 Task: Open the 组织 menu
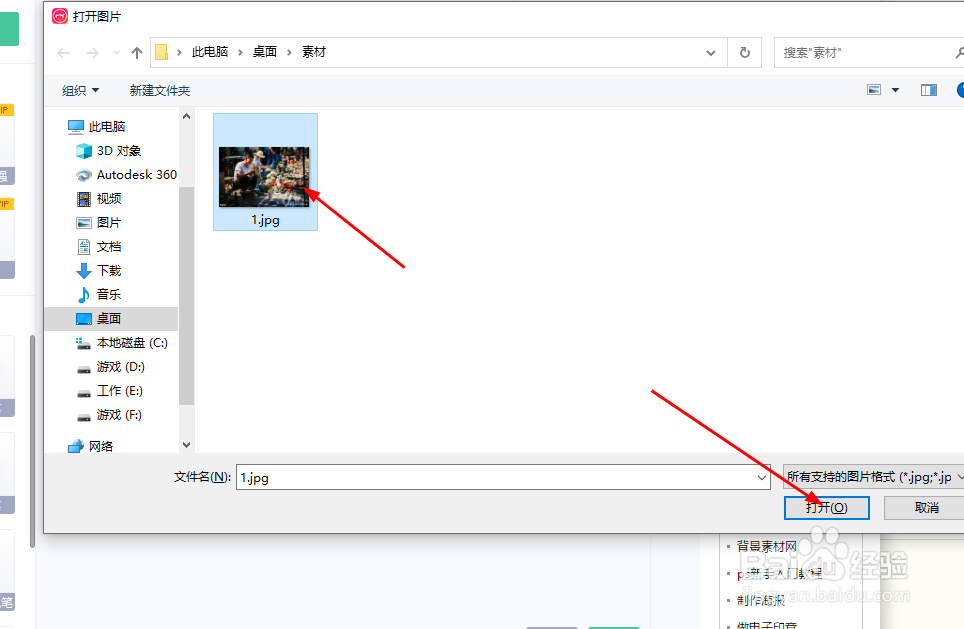click(x=81, y=90)
